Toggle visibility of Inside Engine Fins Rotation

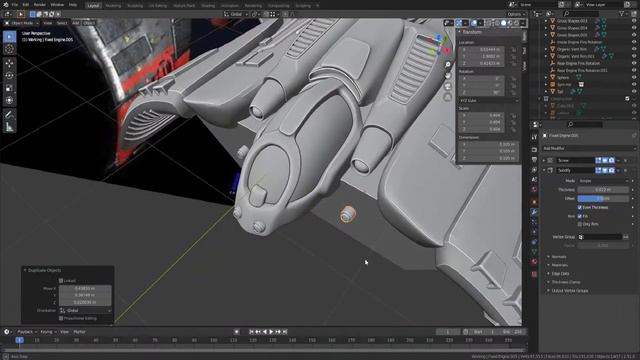pyautogui.click(x=634, y=42)
